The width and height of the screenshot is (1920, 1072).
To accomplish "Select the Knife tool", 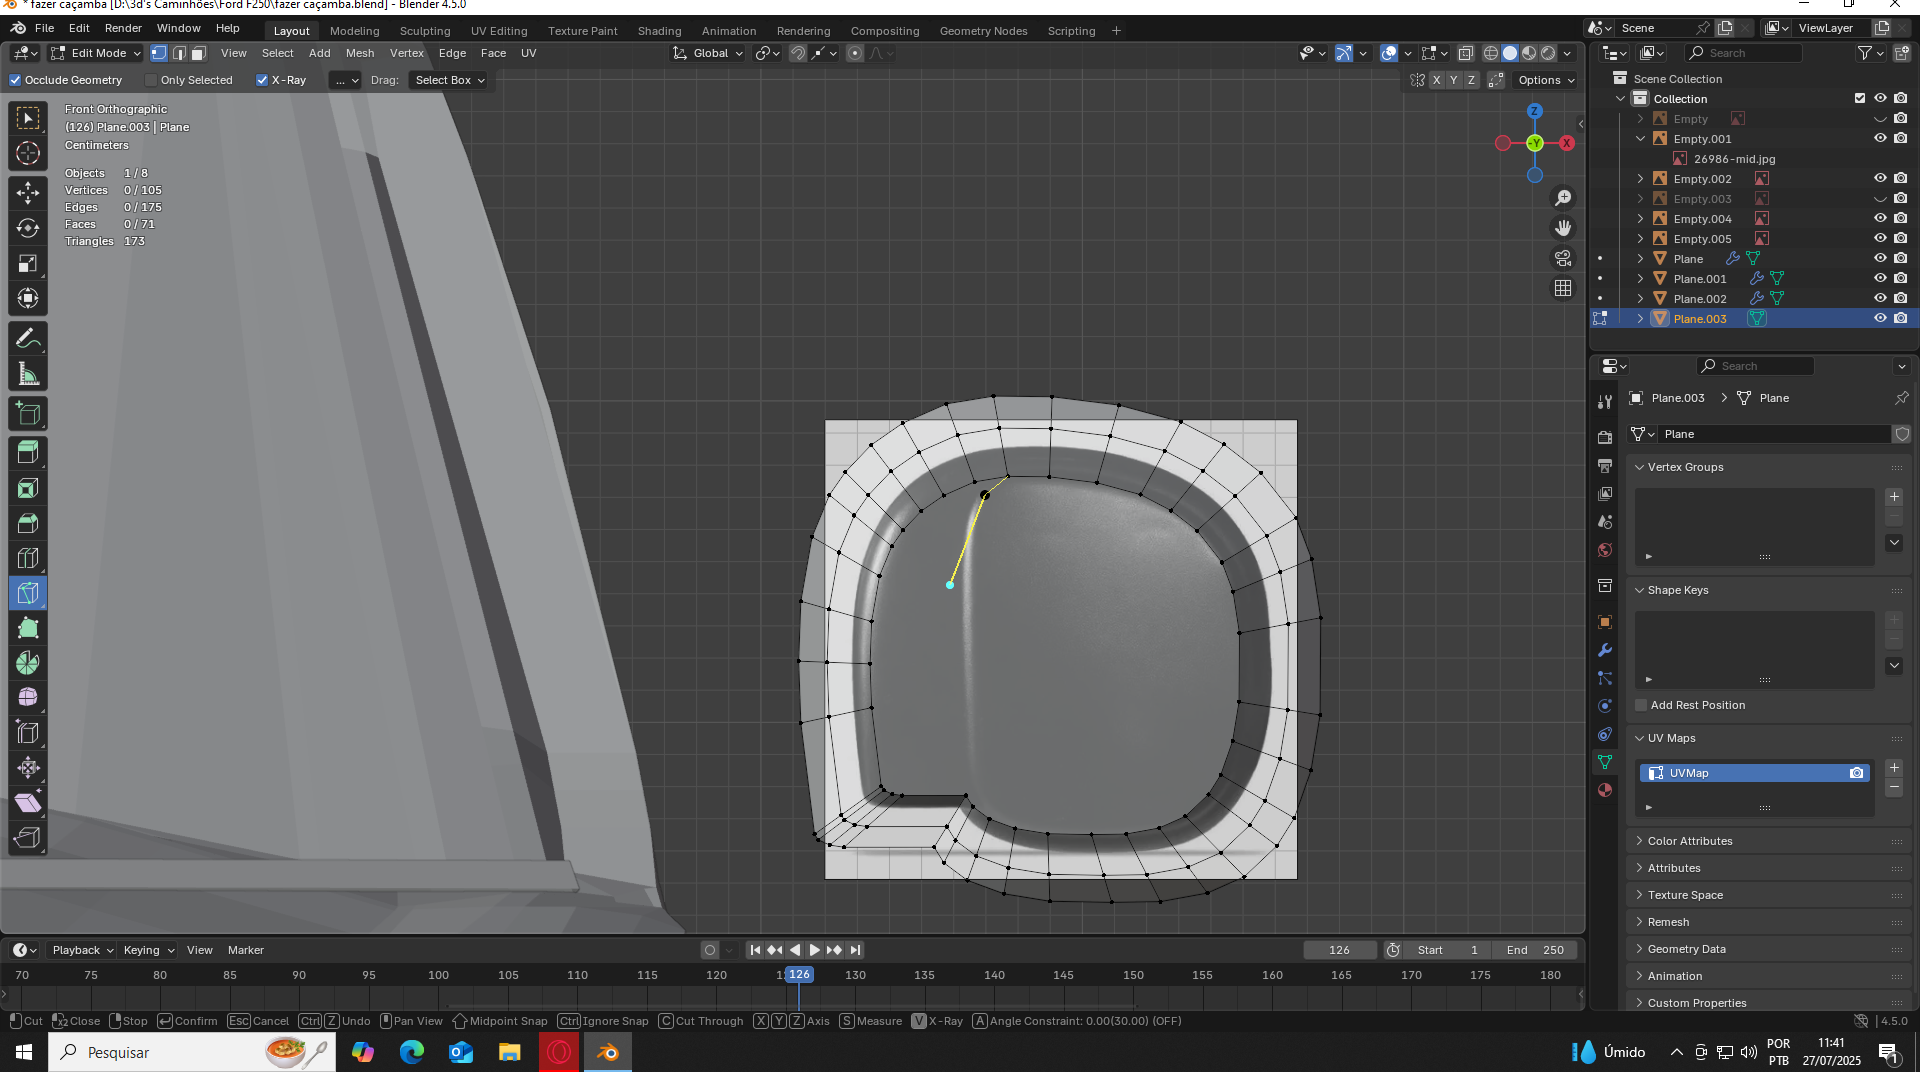I will tap(28, 593).
